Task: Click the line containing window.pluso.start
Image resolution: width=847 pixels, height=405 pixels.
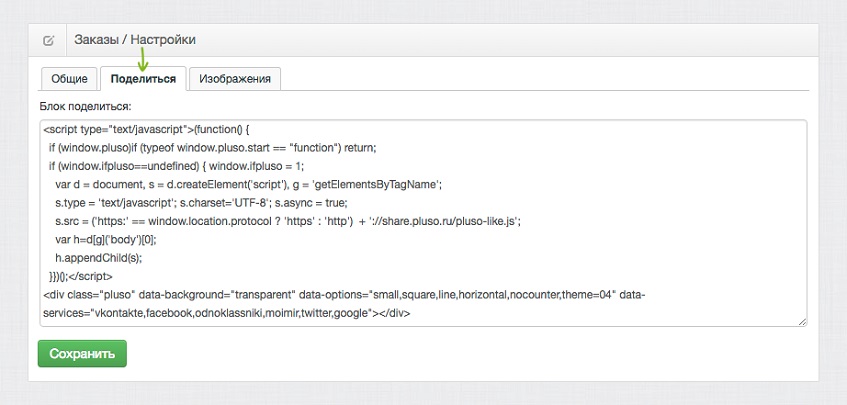Action: pos(212,148)
